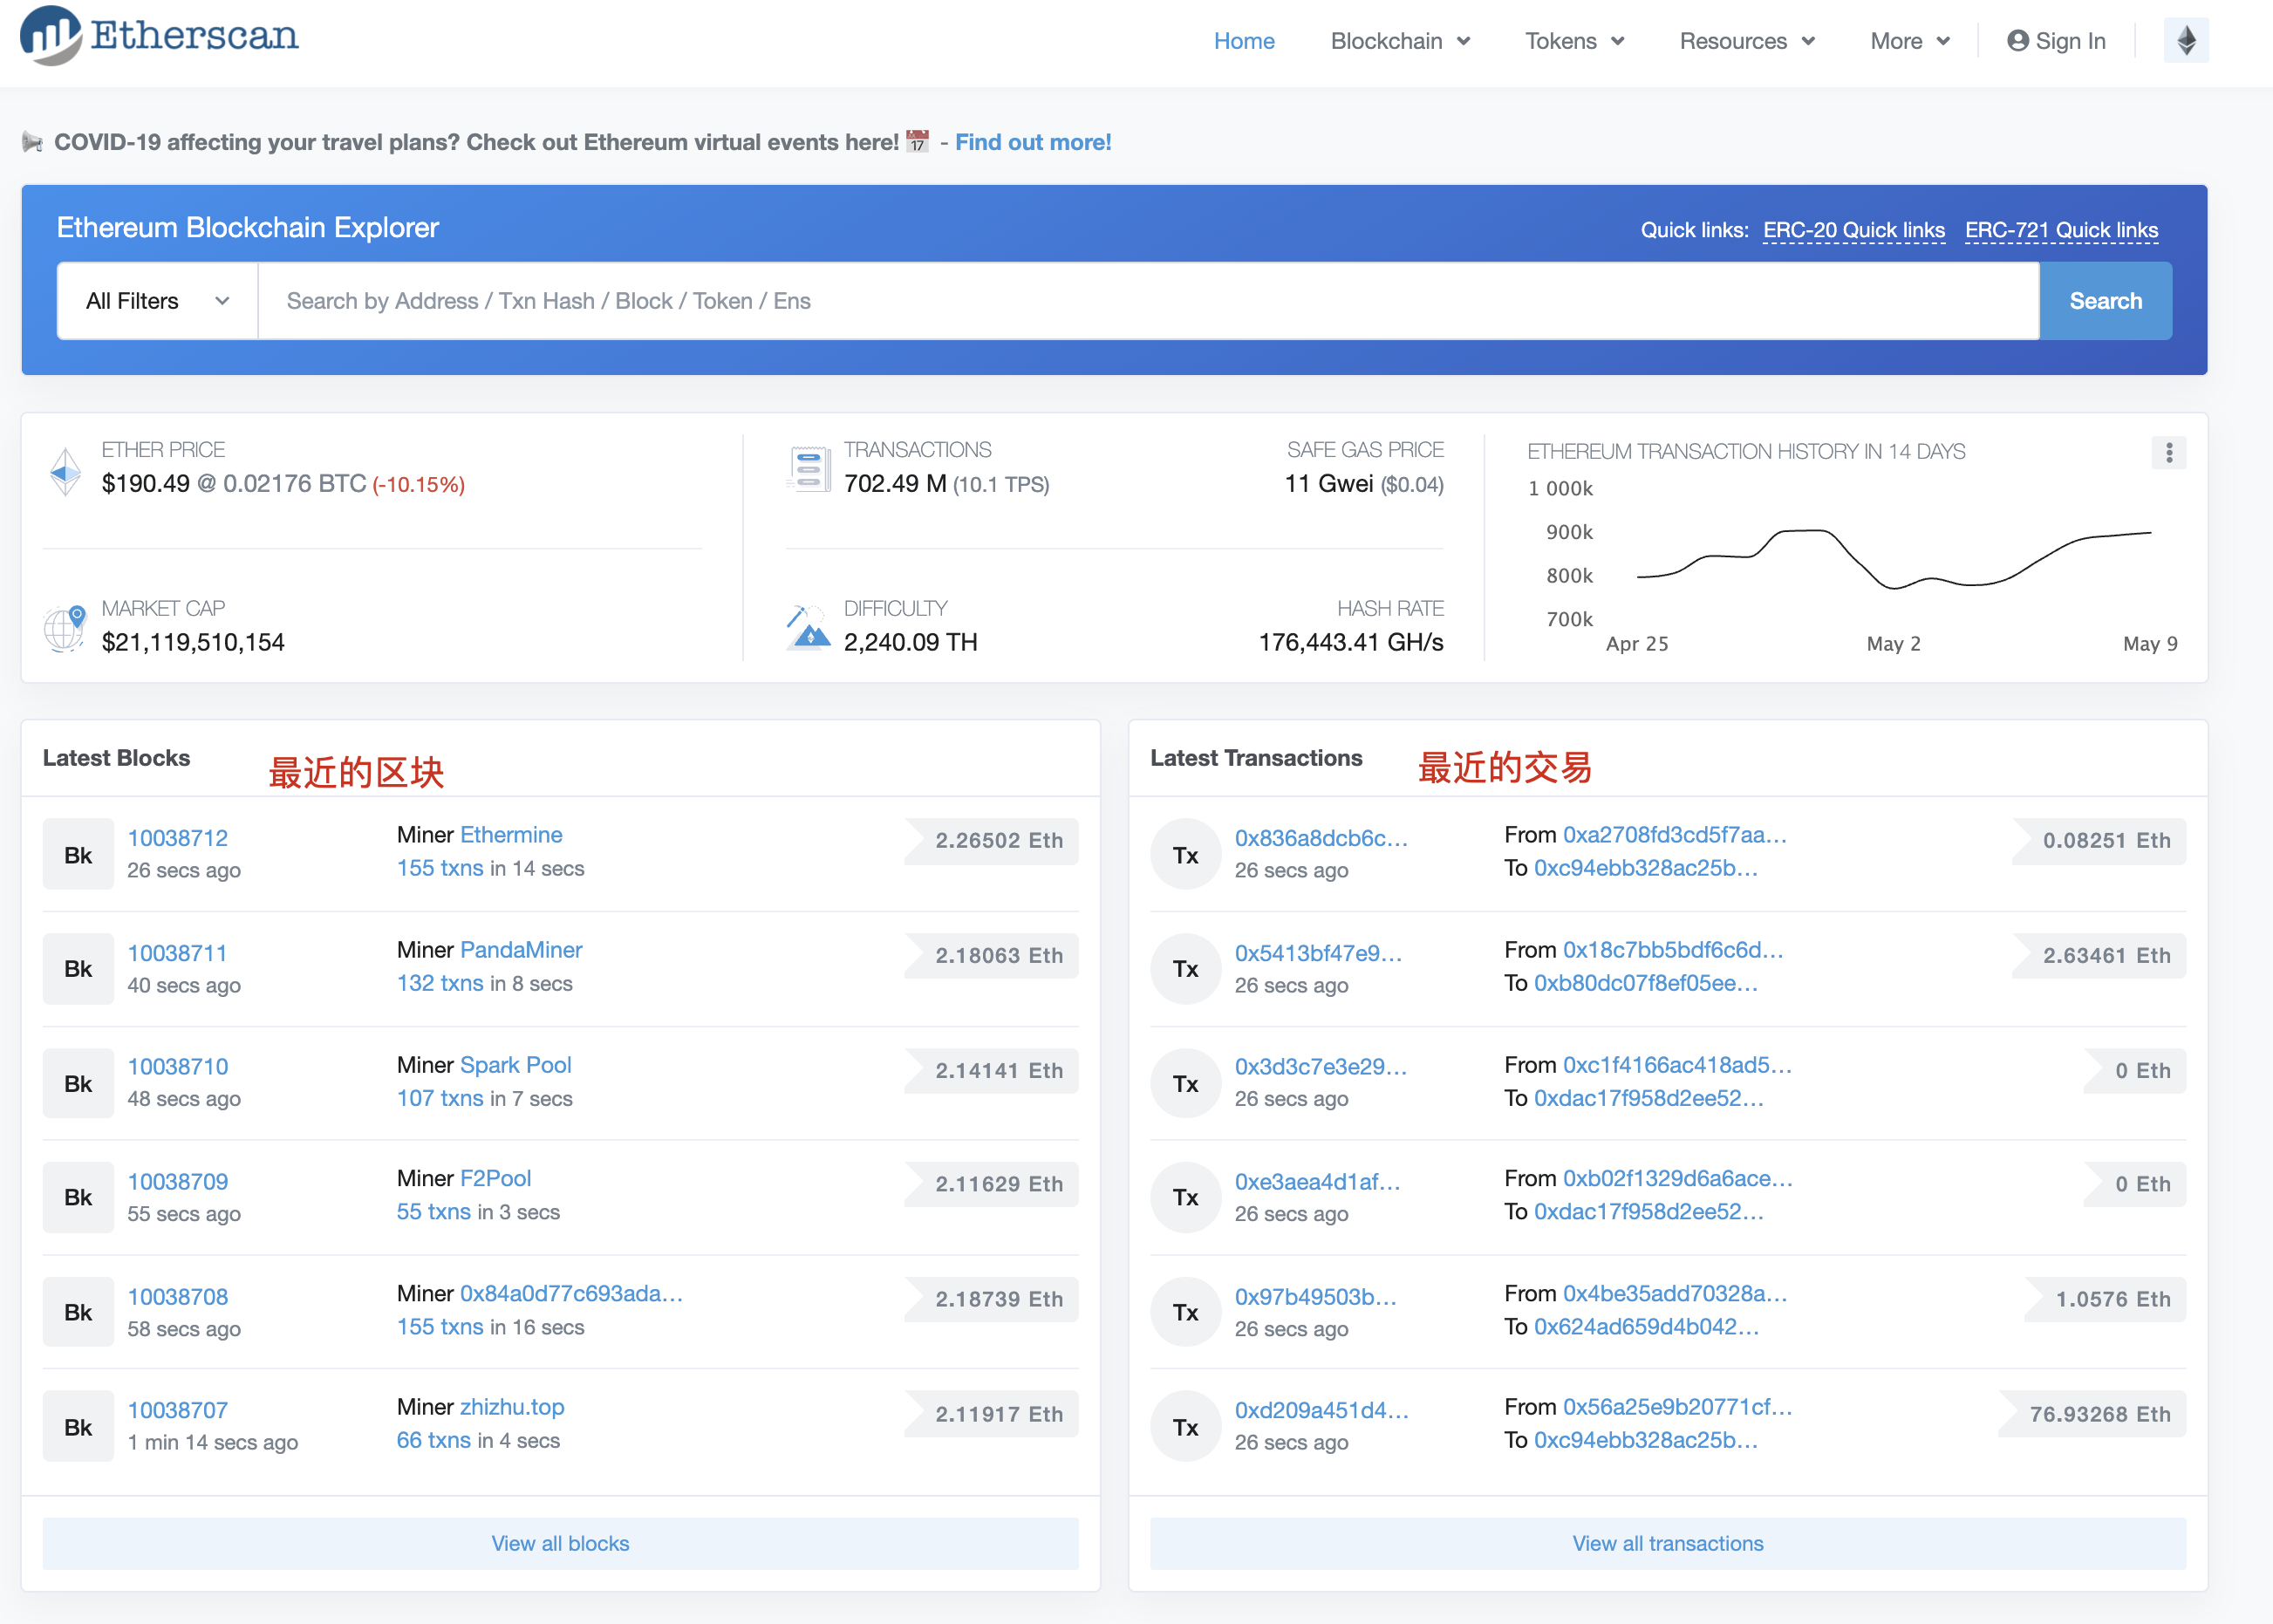Click the Search button
2273x1624 pixels.
pos(2105,301)
